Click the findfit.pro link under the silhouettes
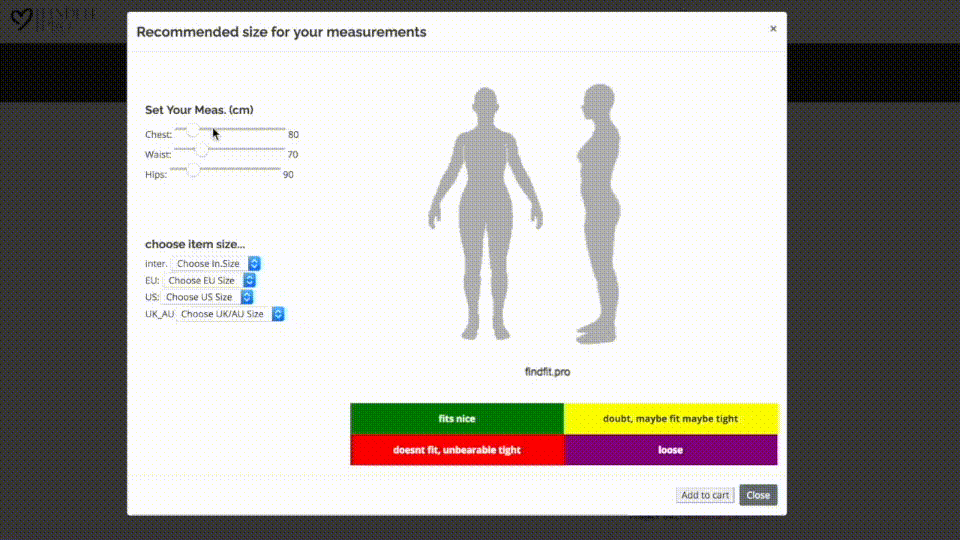Screen dimensions: 960x540 pos(547,372)
